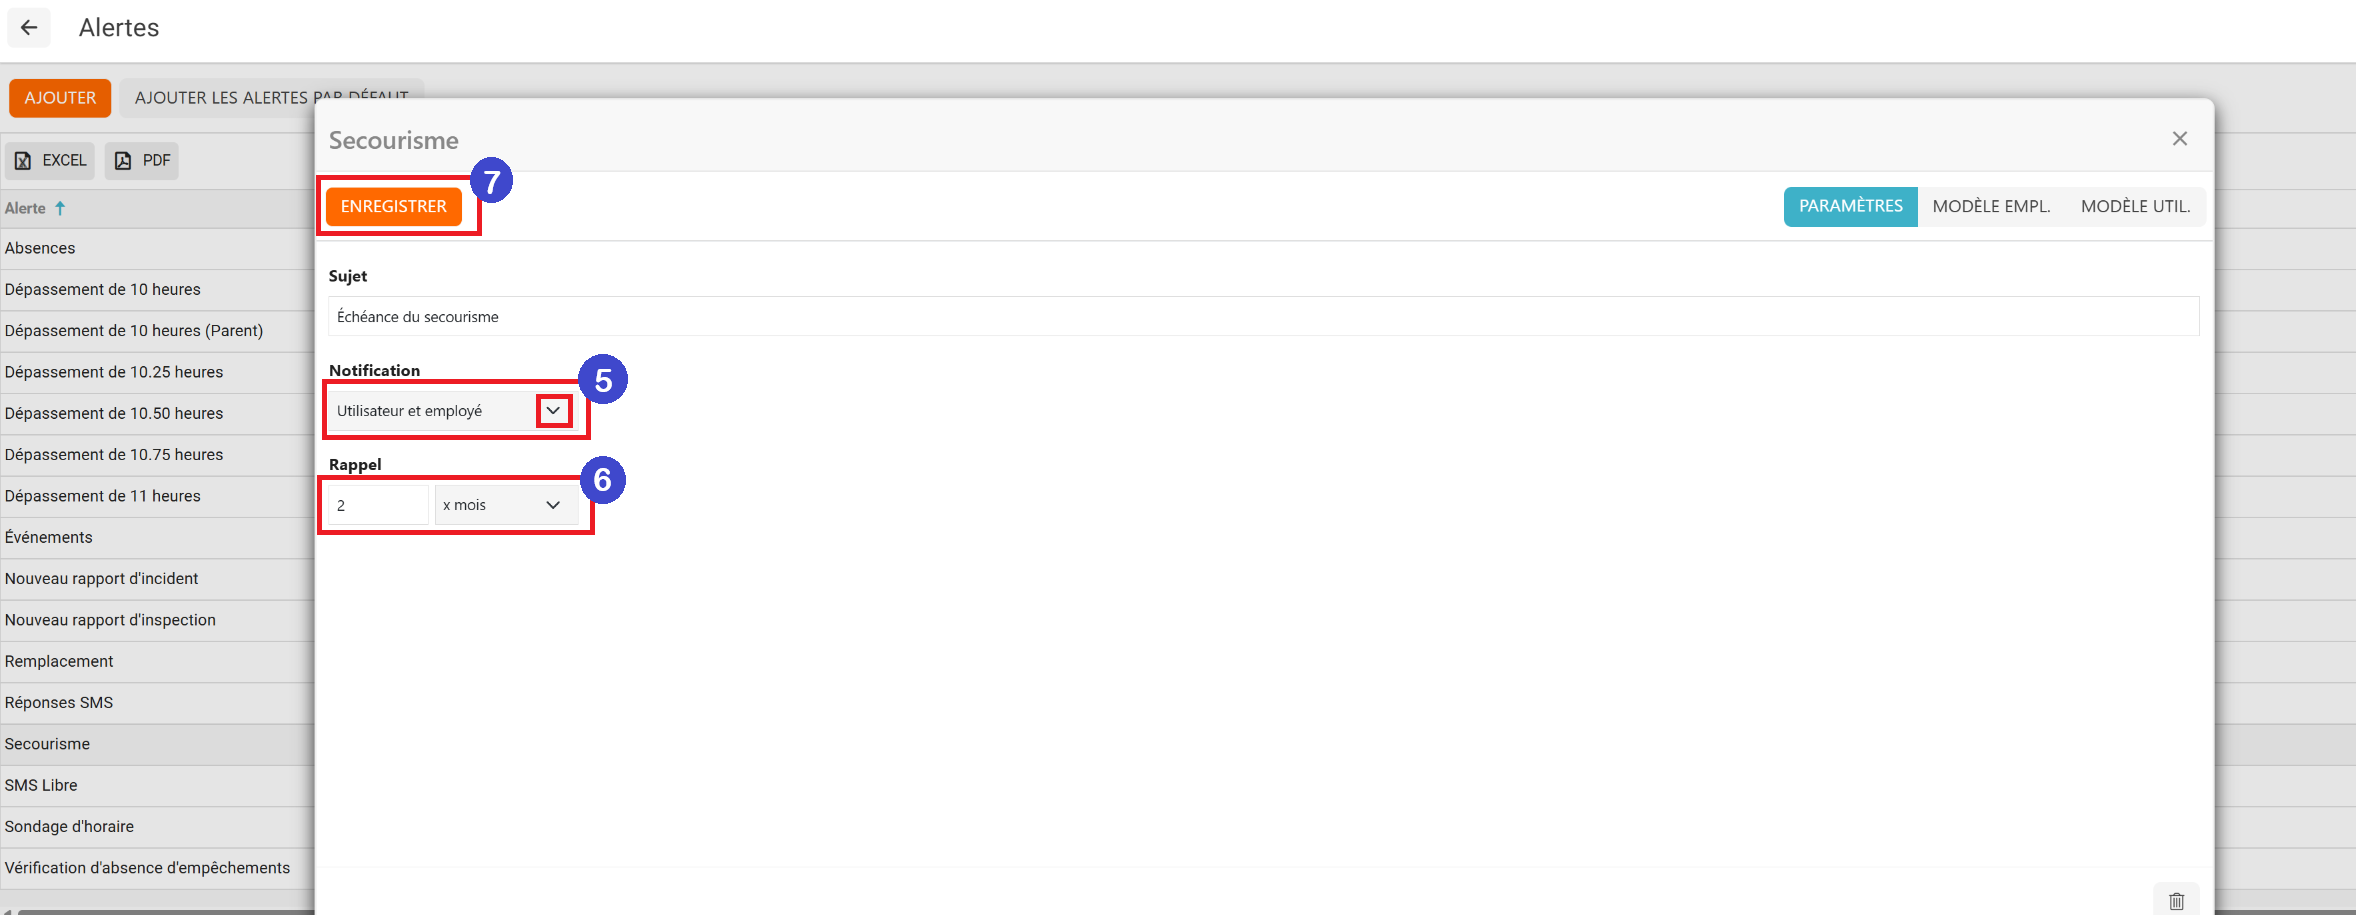Select the Sondage d'horaire alert

pyautogui.click(x=69, y=827)
